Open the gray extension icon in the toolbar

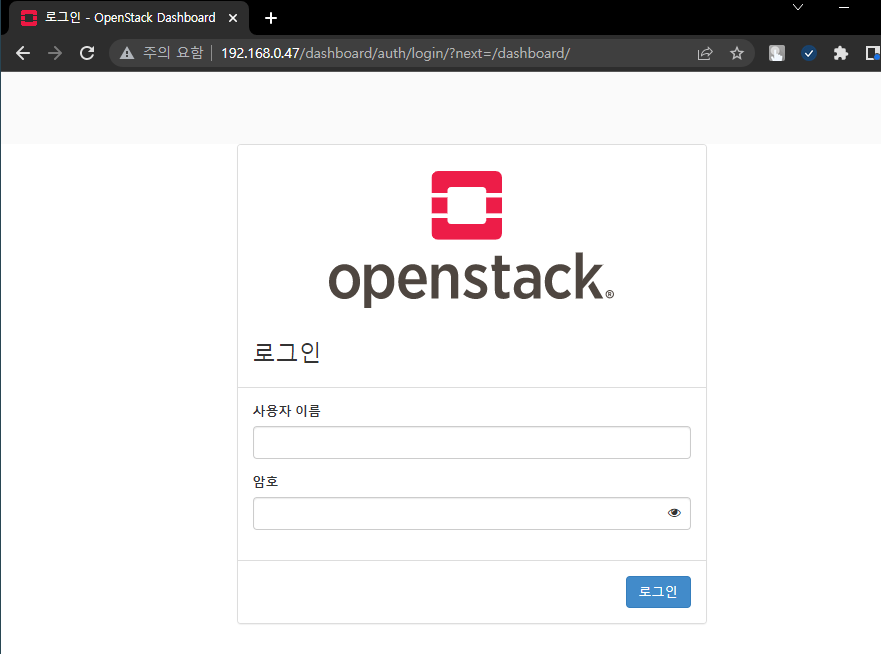[x=776, y=53]
